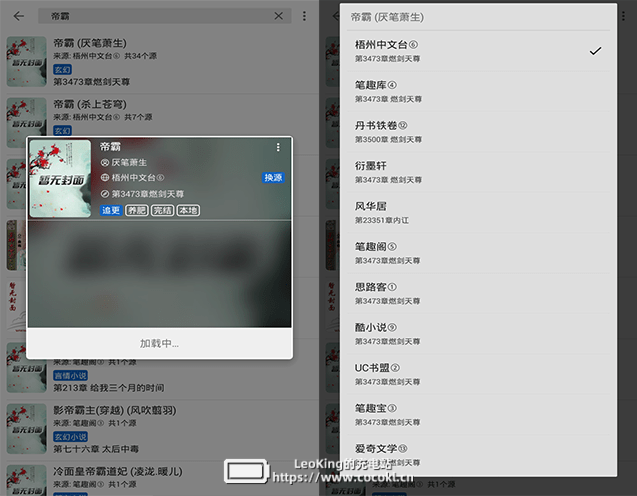
Task: Choose the 笔趣宝 source
Action: [x=478, y=415]
